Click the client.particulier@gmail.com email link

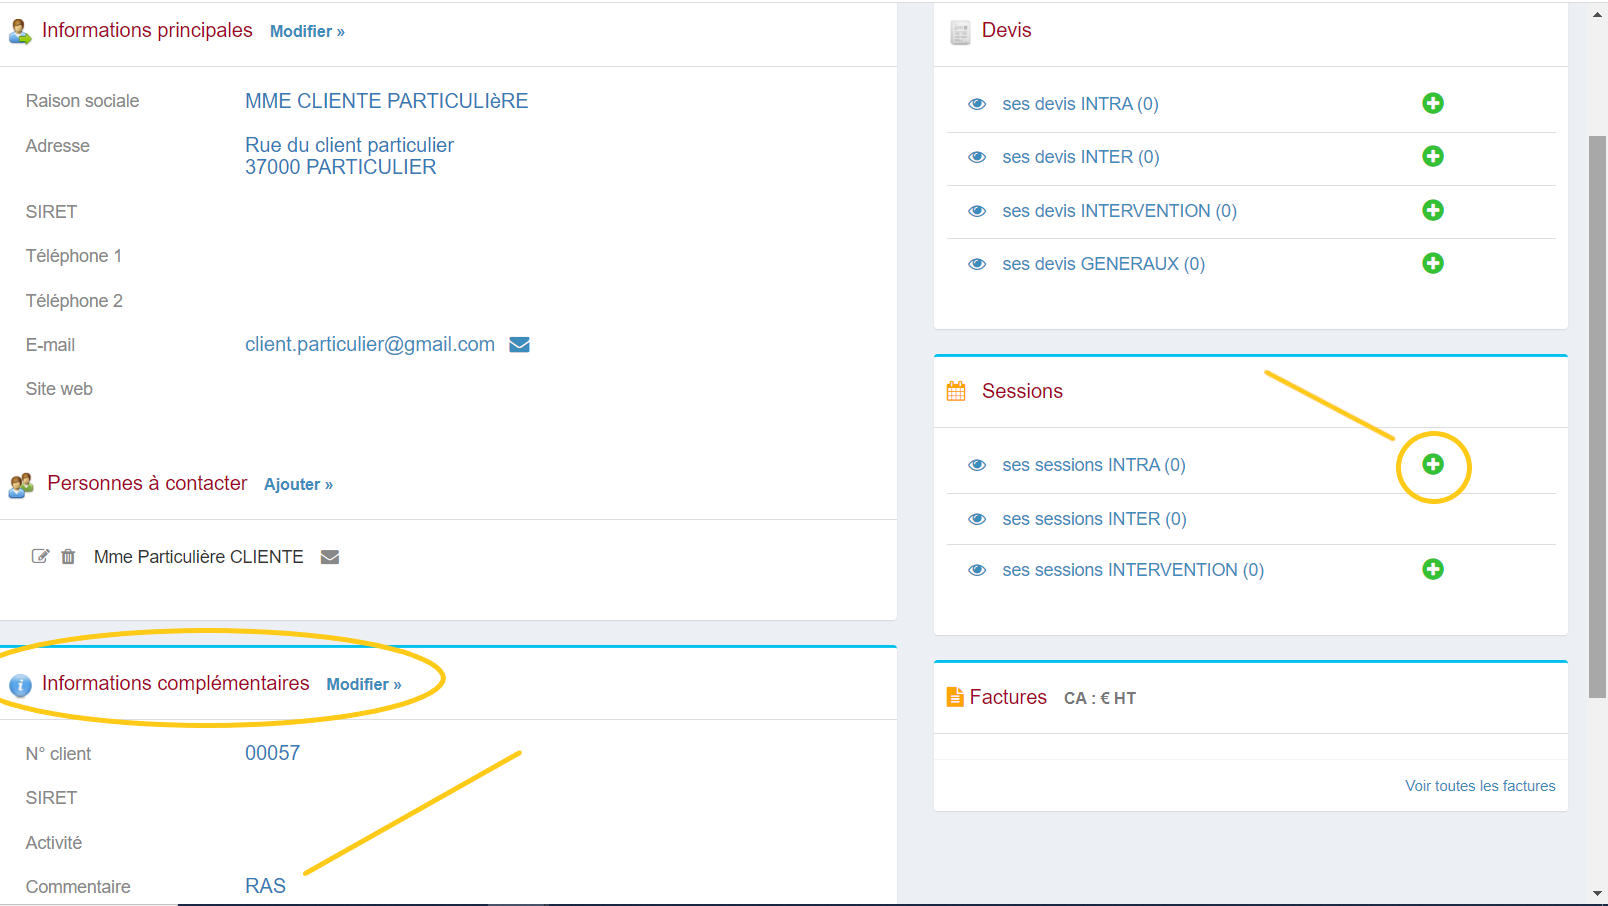pyautogui.click(x=370, y=344)
